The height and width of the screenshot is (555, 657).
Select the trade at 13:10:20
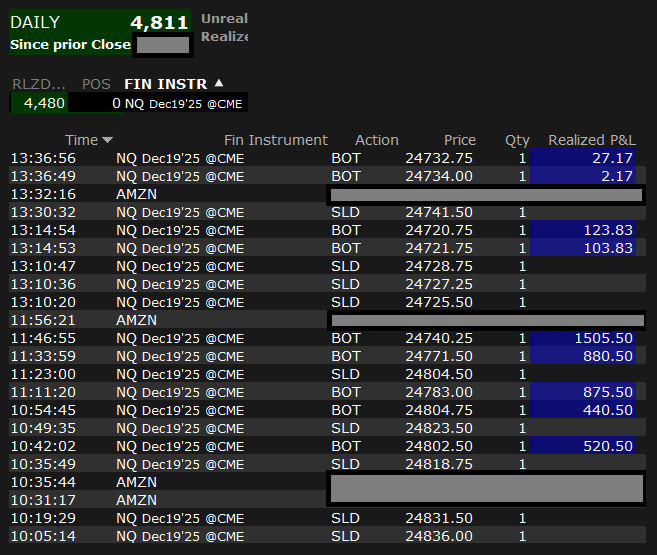pyautogui.click(x=327, y=302)
